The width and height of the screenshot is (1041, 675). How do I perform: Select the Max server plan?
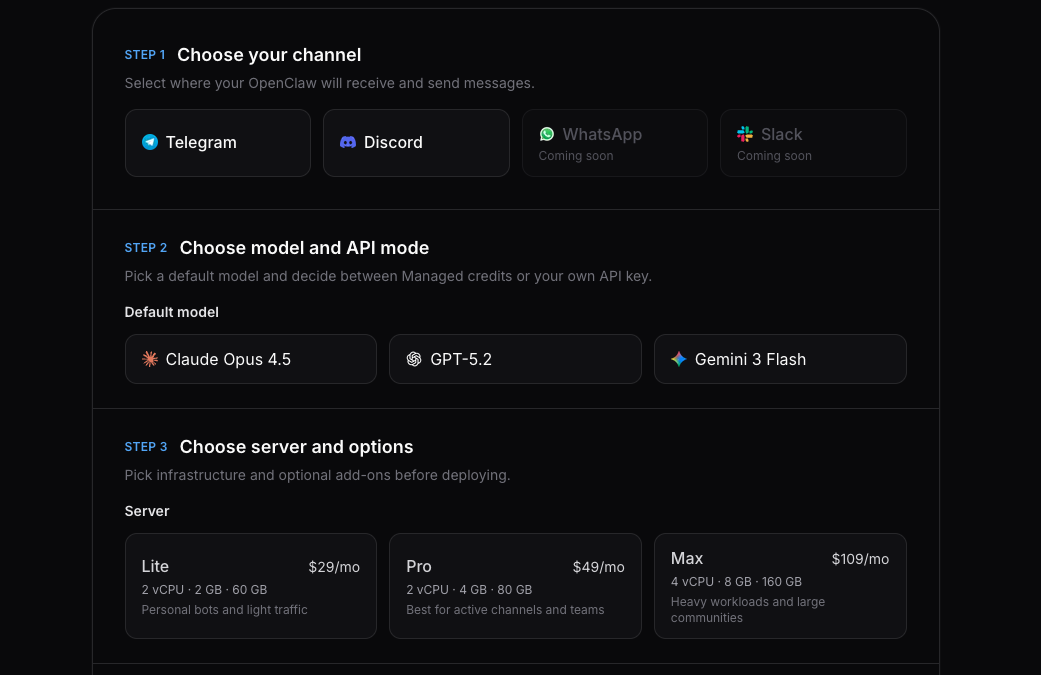click(780, 586)
